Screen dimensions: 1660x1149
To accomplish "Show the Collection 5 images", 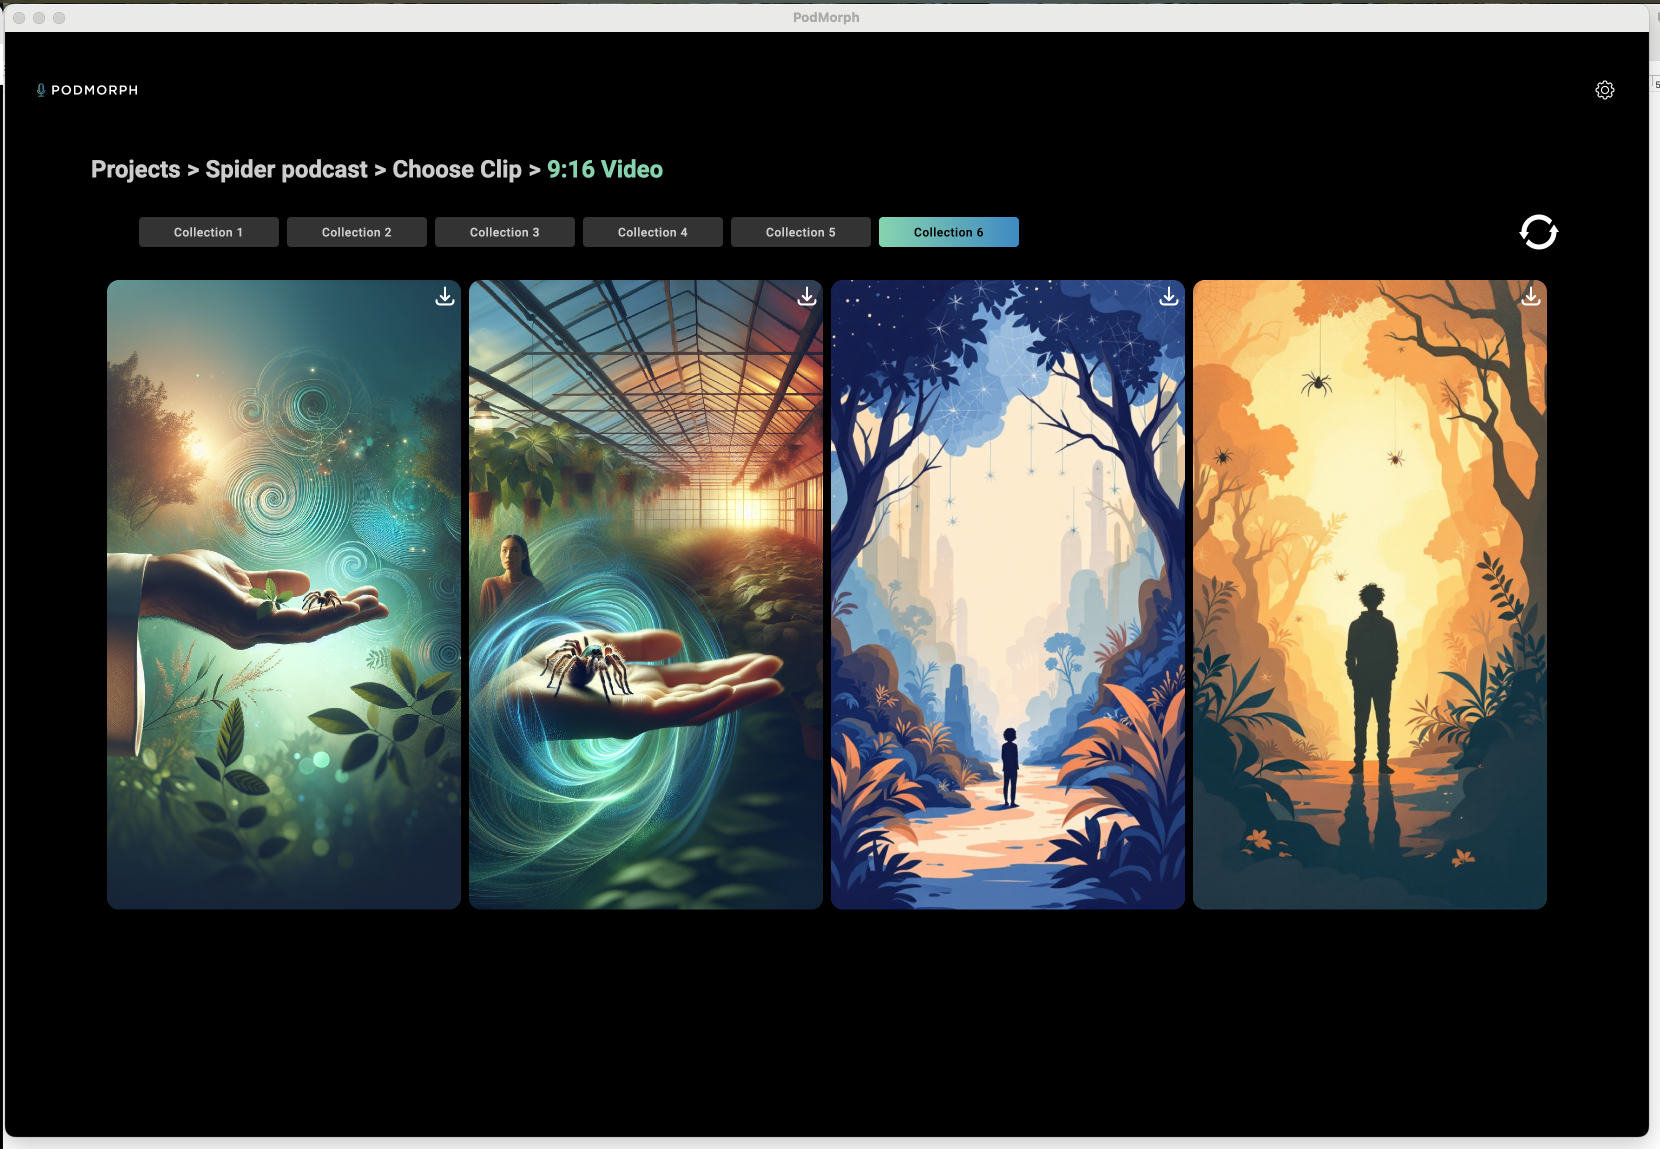I will click(x=800, y=232).
